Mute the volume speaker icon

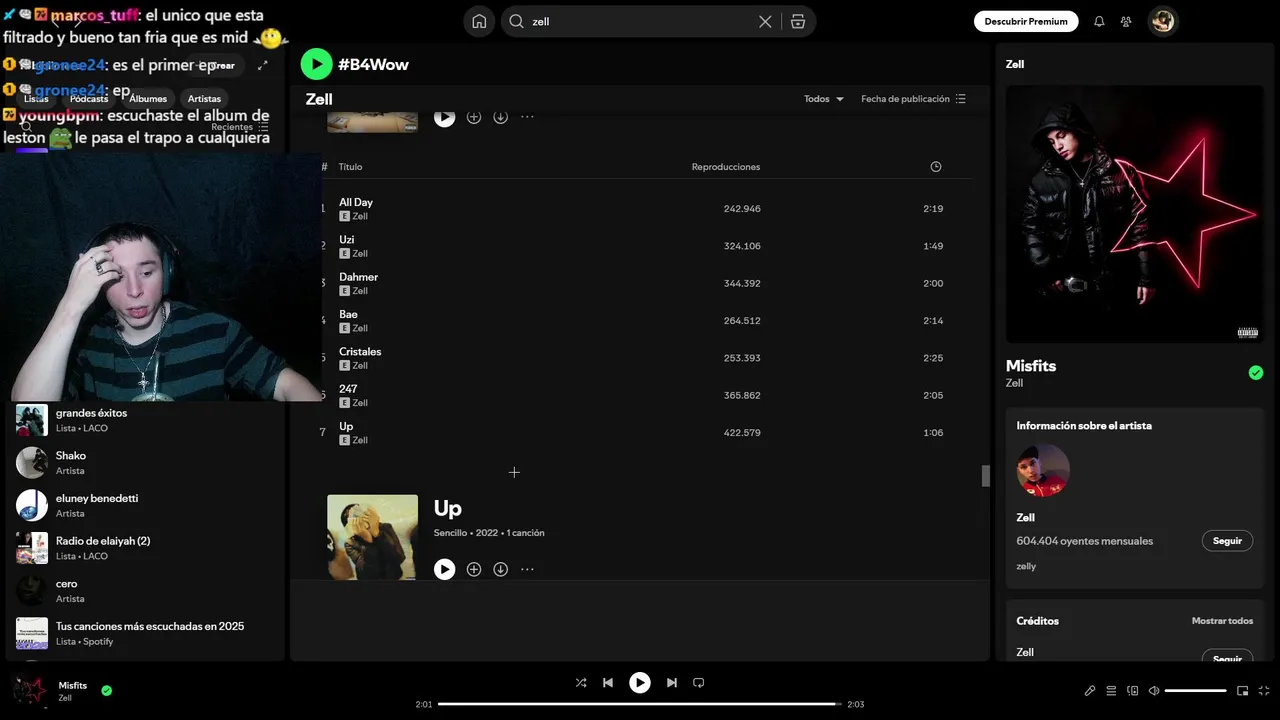coord(1154,691)
